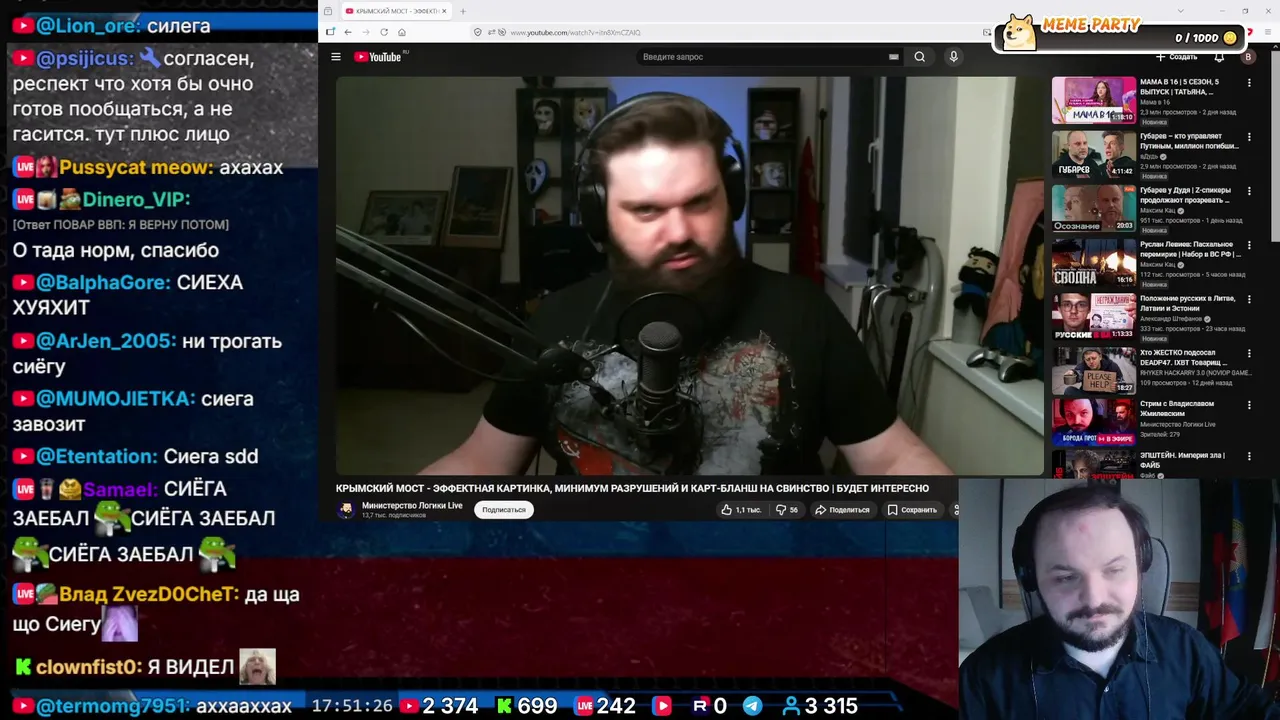Image resolution: width=1280 pixels, height=720 pixels.
Task: Click the title Положение русских в Литве
Action: pyautogui.click(x=1188, y=303)
